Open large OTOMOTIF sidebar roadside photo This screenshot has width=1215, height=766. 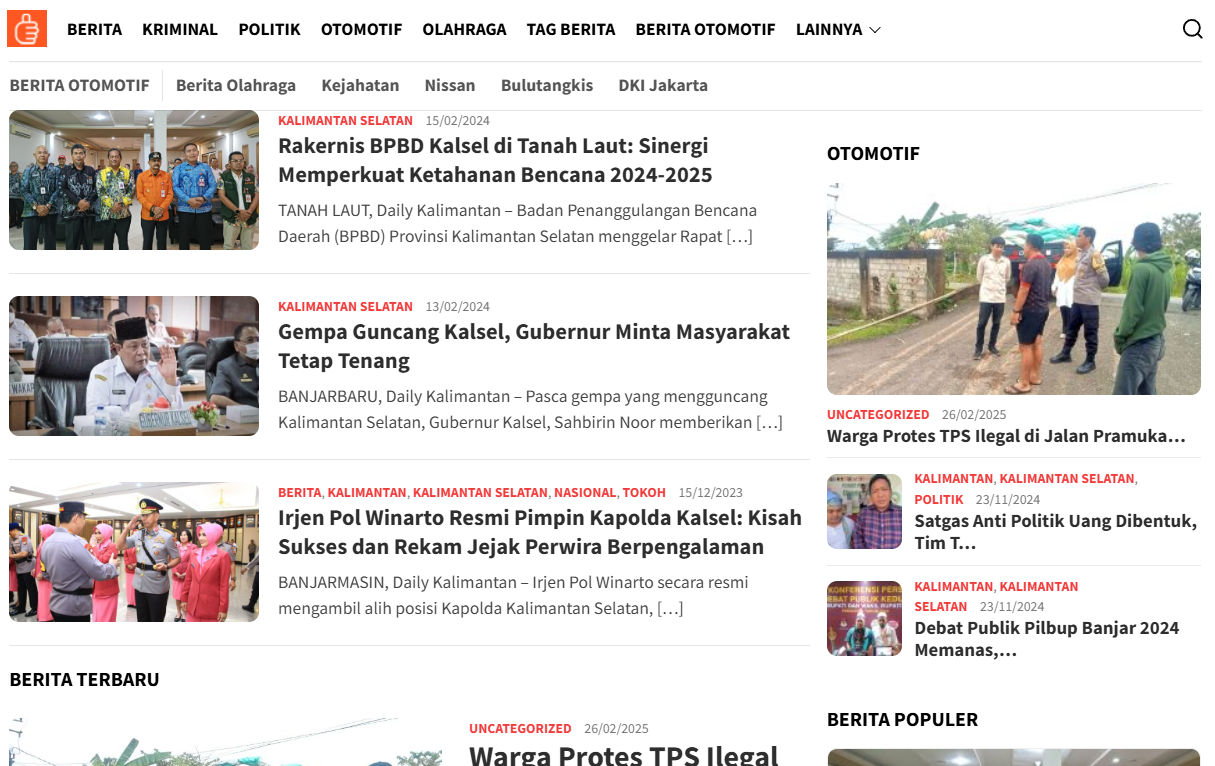click(1014, 289)
